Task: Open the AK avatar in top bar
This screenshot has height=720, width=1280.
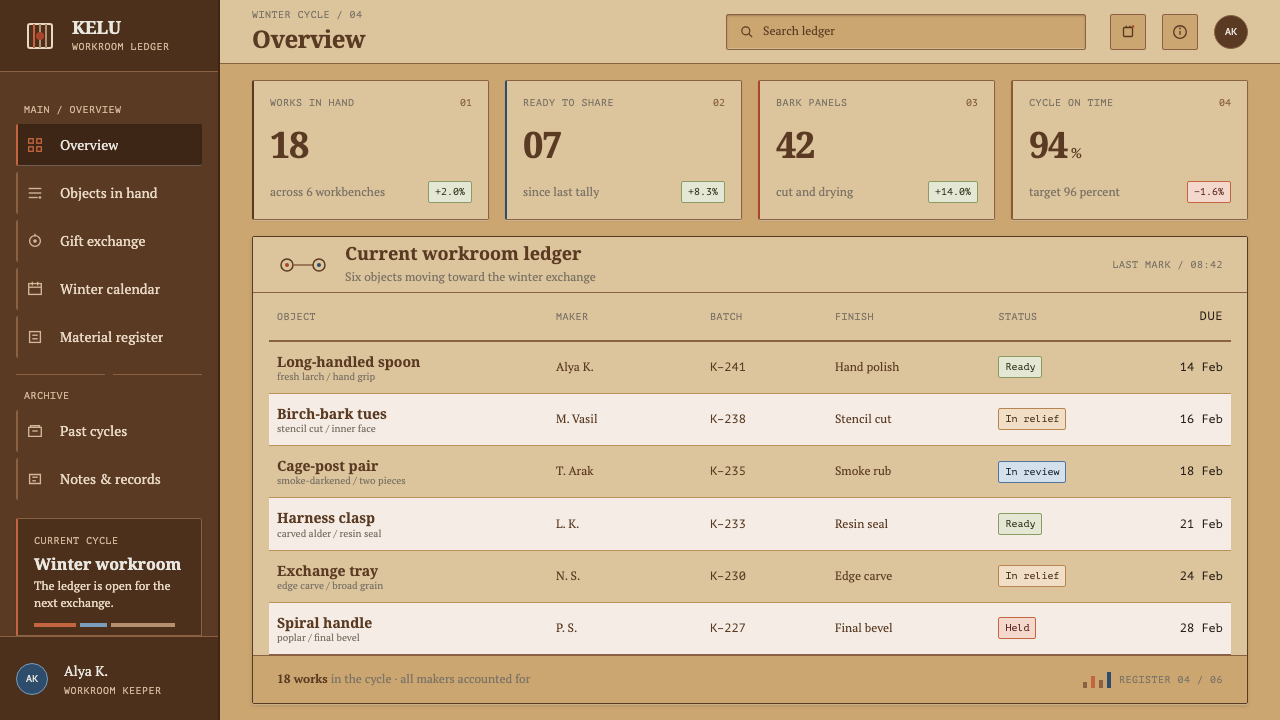Action: pos(1231,32)
